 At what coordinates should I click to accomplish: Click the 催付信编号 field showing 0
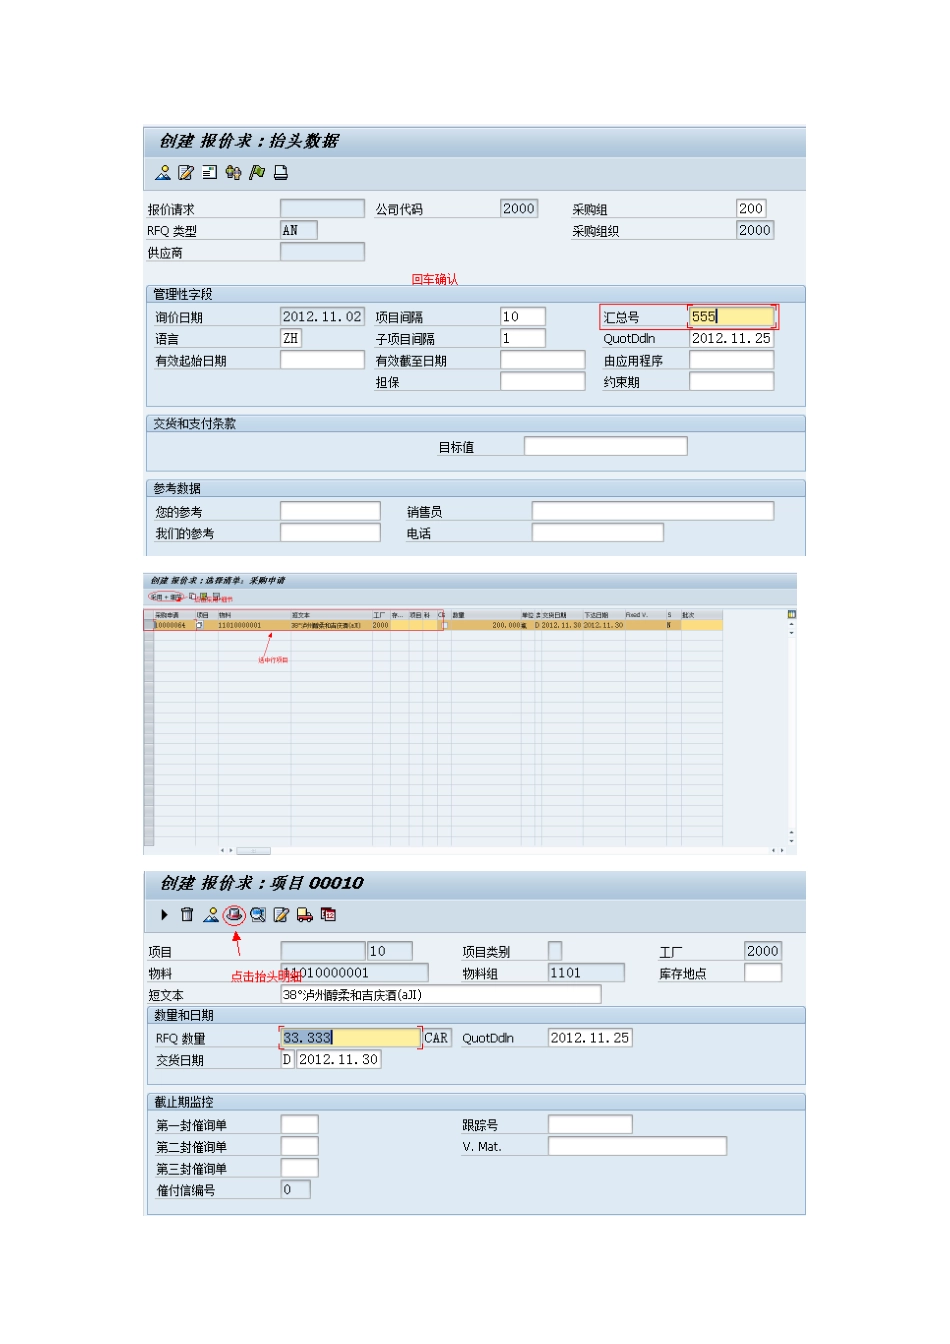point(295,1190)
